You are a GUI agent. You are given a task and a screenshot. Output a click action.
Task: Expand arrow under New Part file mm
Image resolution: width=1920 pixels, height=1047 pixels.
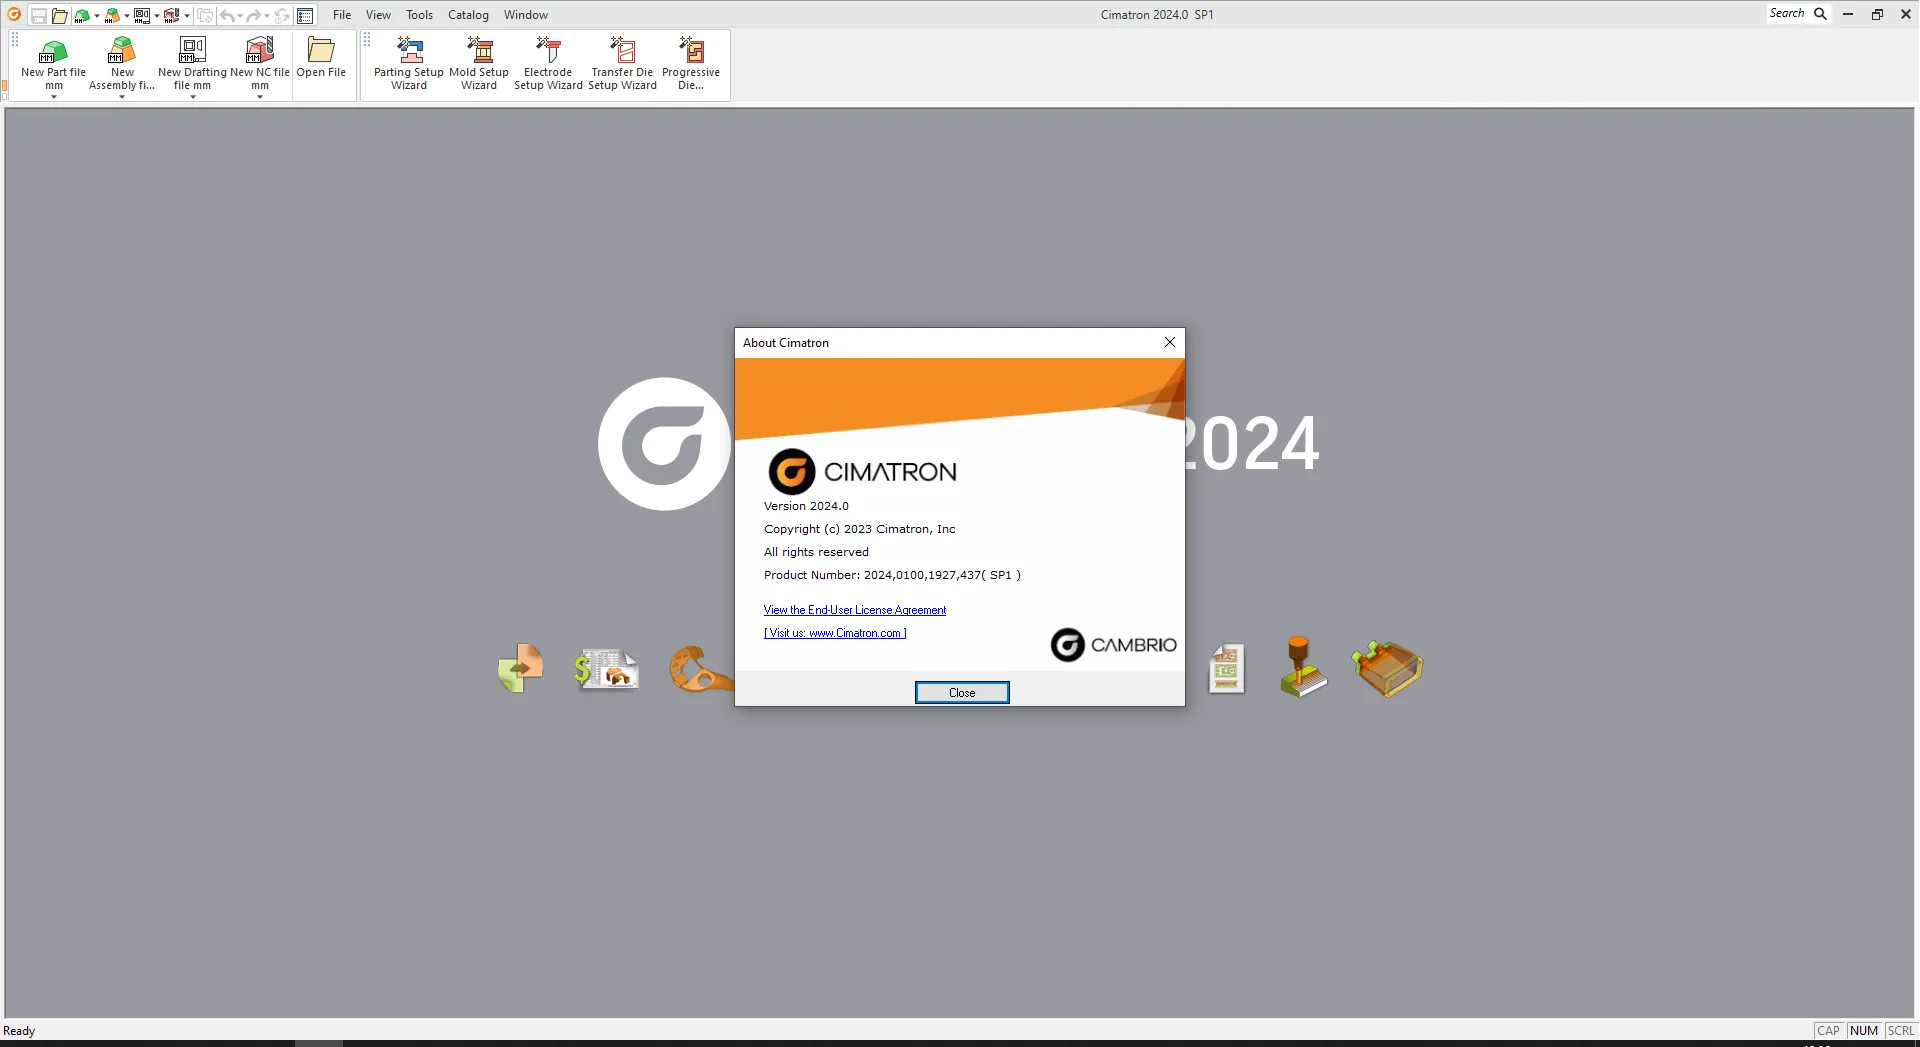(54, 97)
